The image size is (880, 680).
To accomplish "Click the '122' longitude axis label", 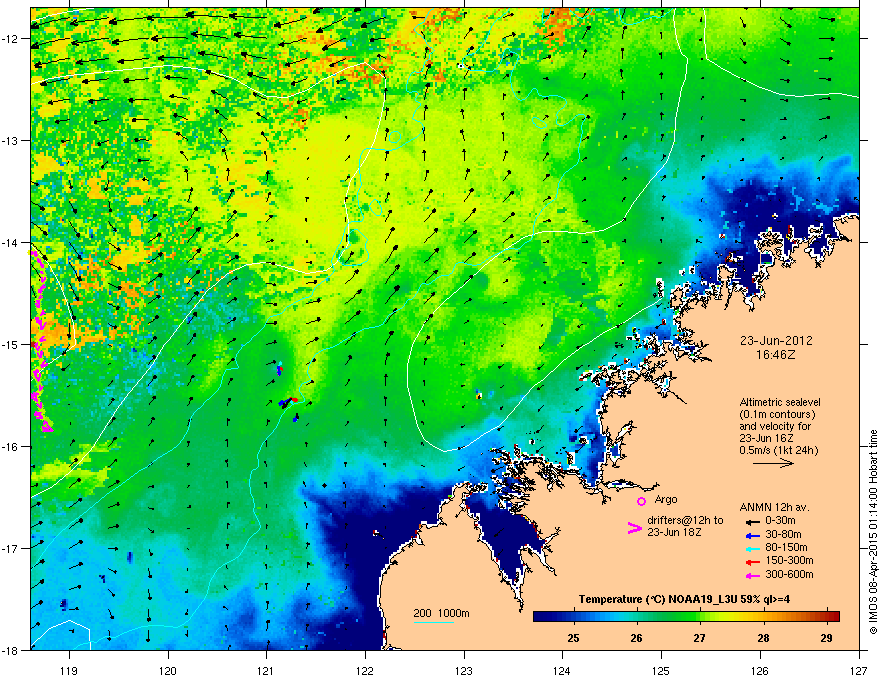I will (x=365, y=670).
